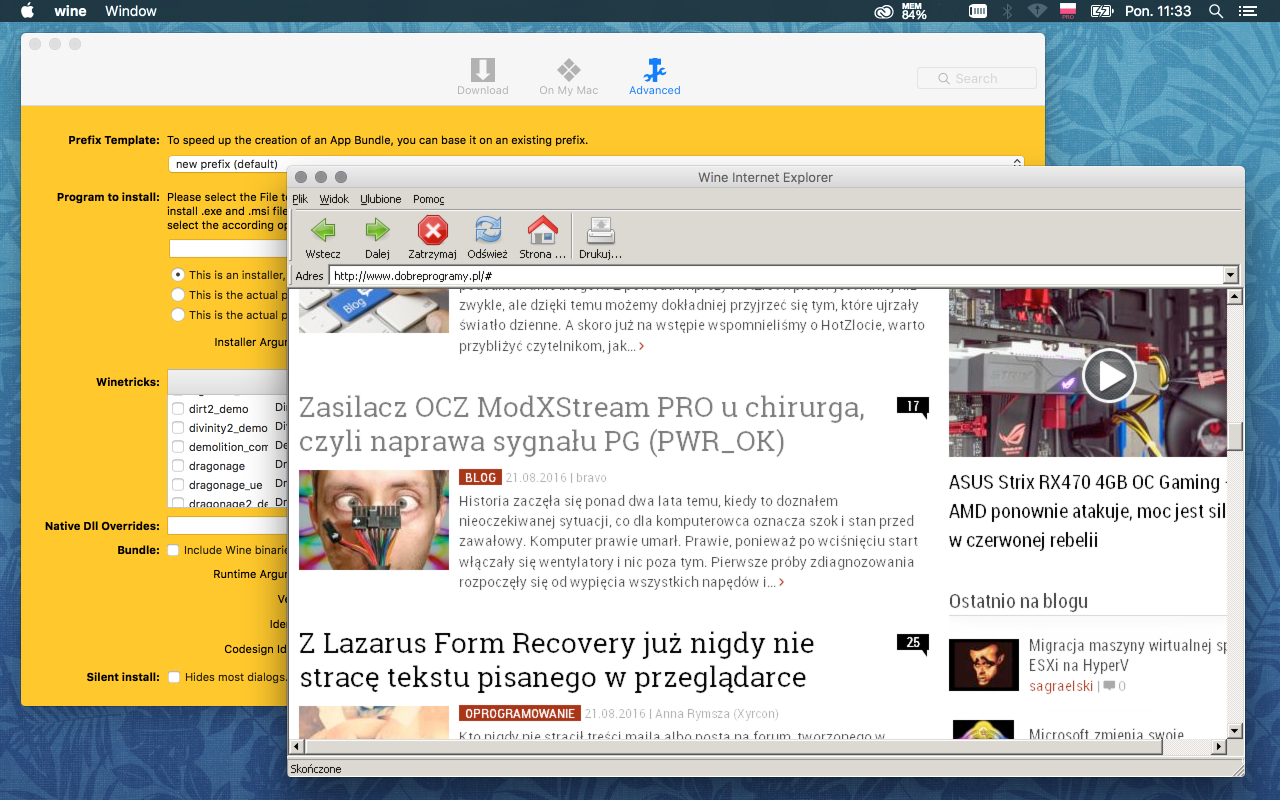The image size is (1280, 800).
Task: Click the Native Dll Overrides field
Action: pyautogui.click(x=227, y=526)
